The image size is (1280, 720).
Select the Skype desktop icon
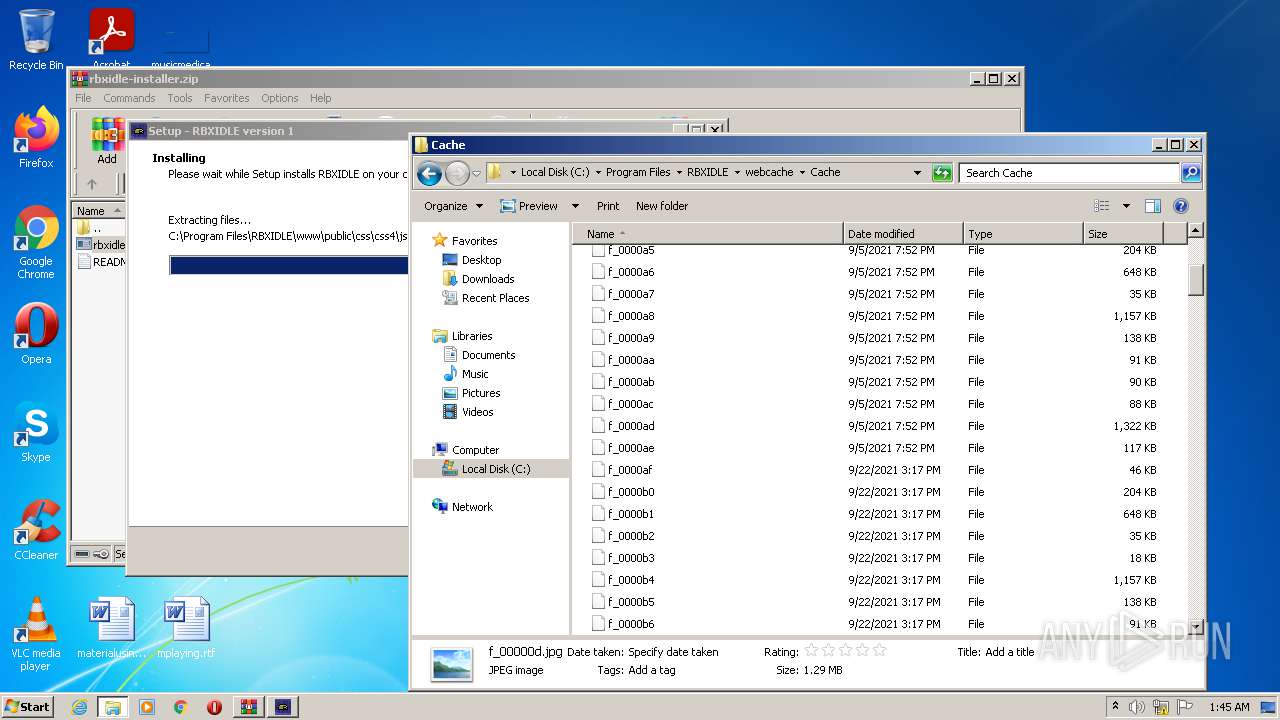[x=36, y=433]
